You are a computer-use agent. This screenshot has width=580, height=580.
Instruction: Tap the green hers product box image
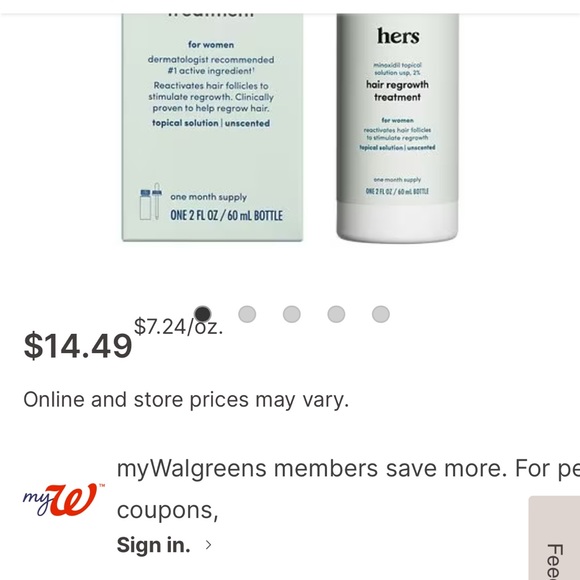click(212, 127)
